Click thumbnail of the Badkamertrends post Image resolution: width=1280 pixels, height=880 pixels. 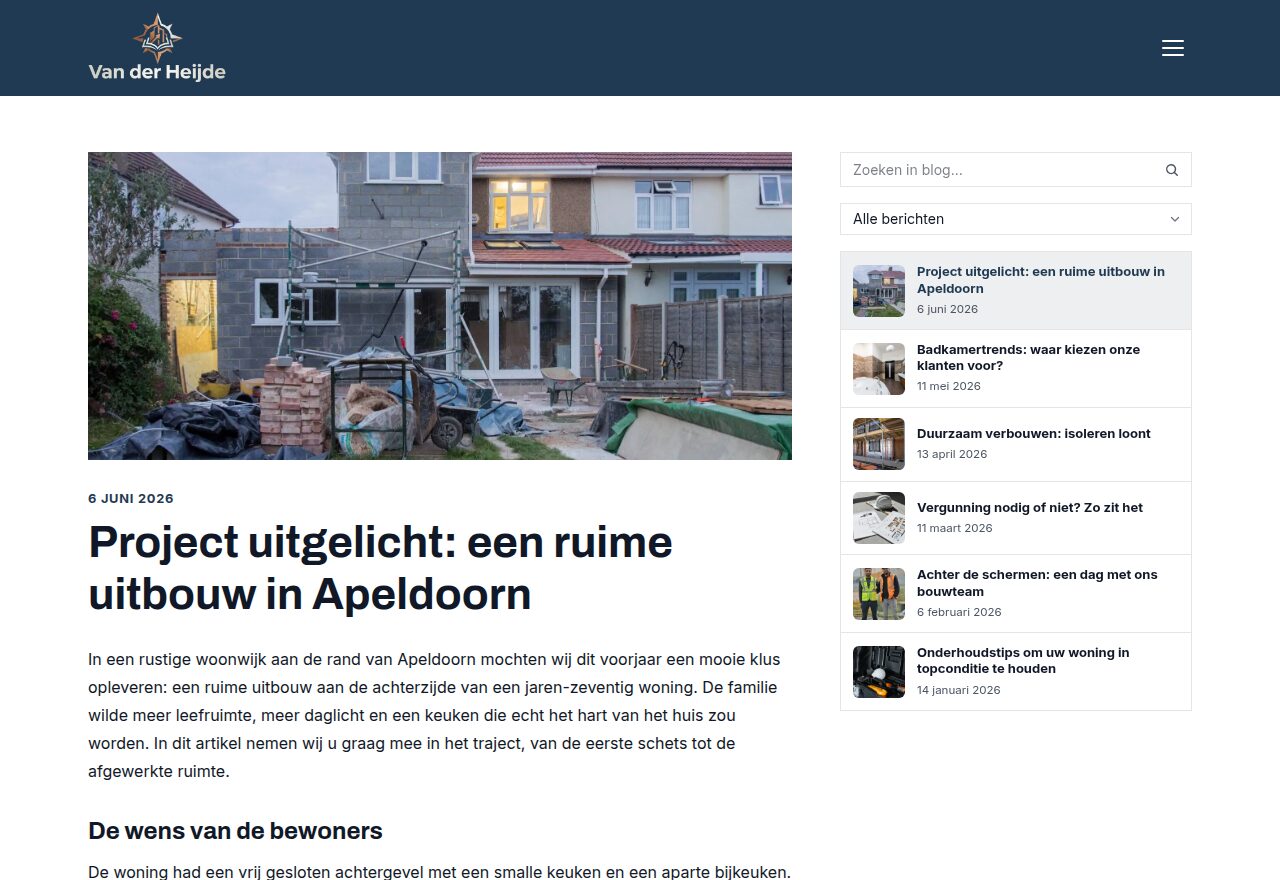pos(879,369)
